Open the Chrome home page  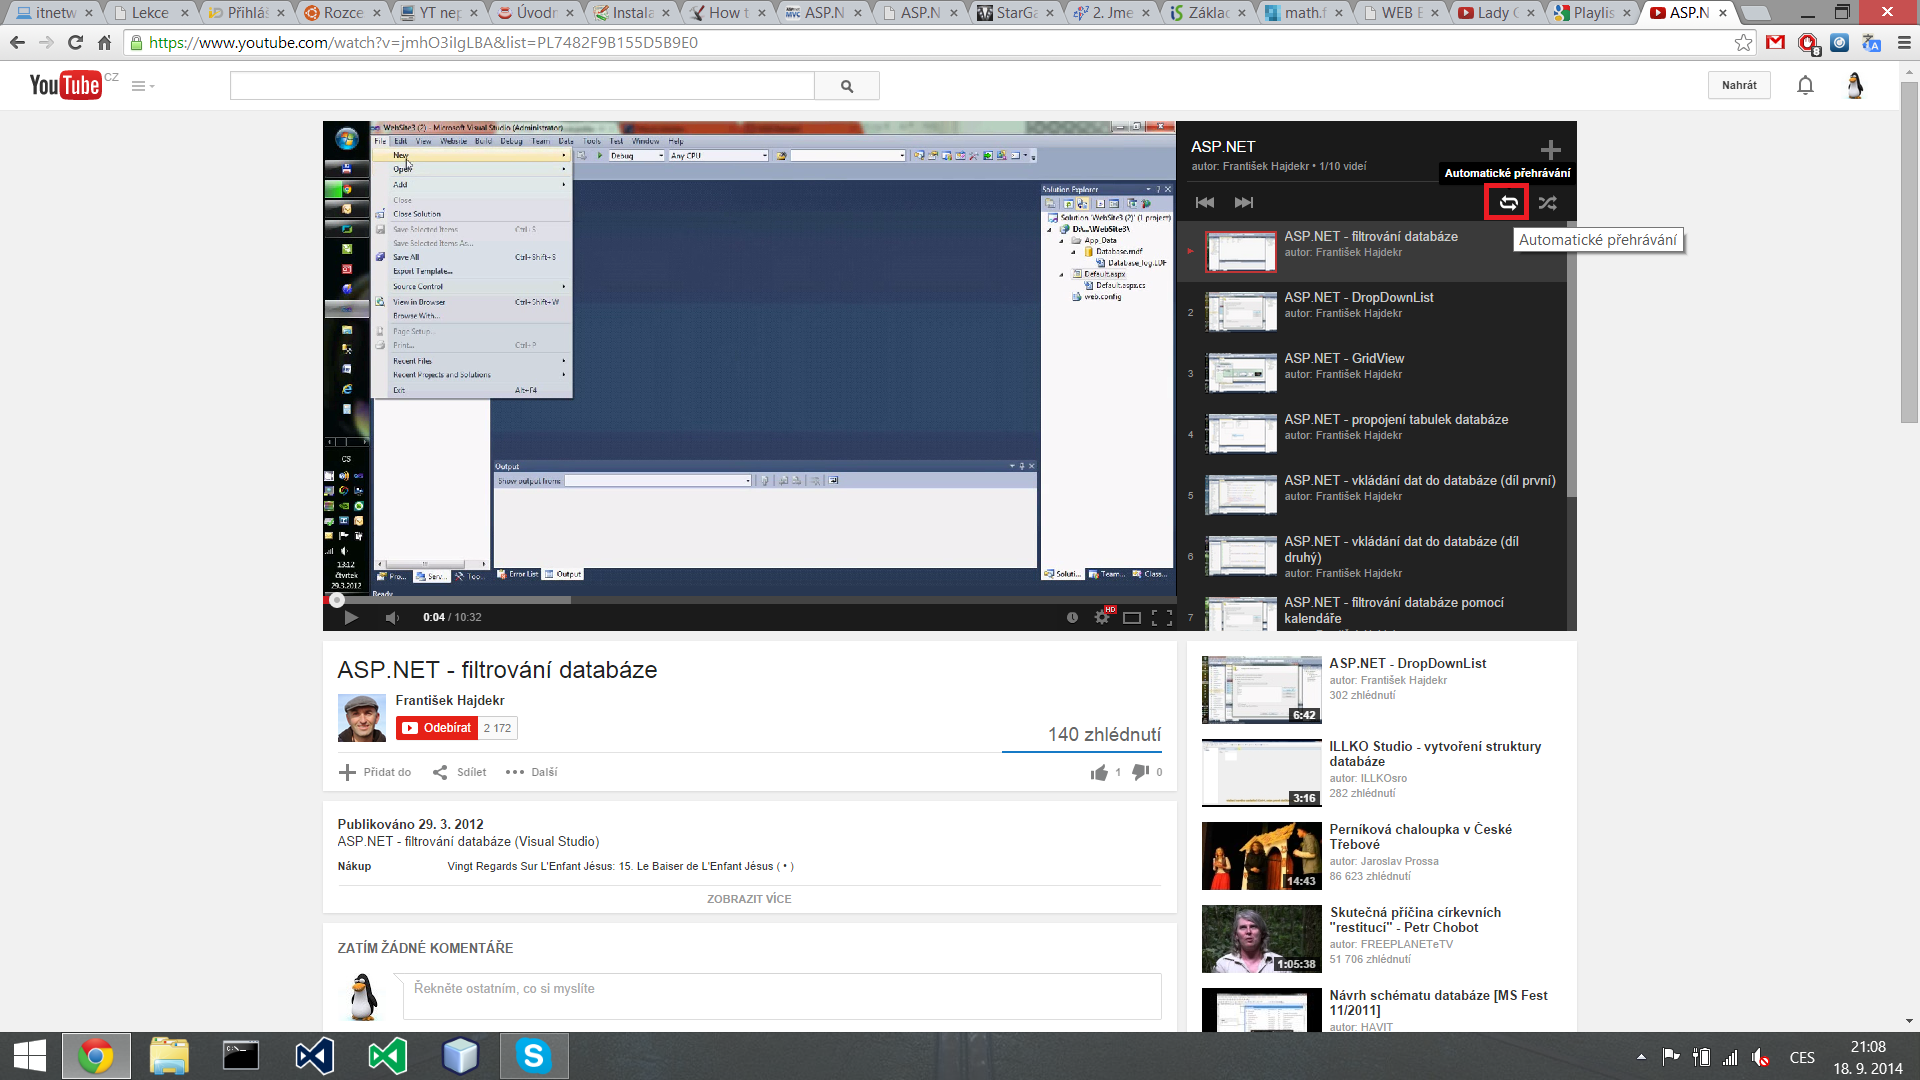click(x=104, y=43)
